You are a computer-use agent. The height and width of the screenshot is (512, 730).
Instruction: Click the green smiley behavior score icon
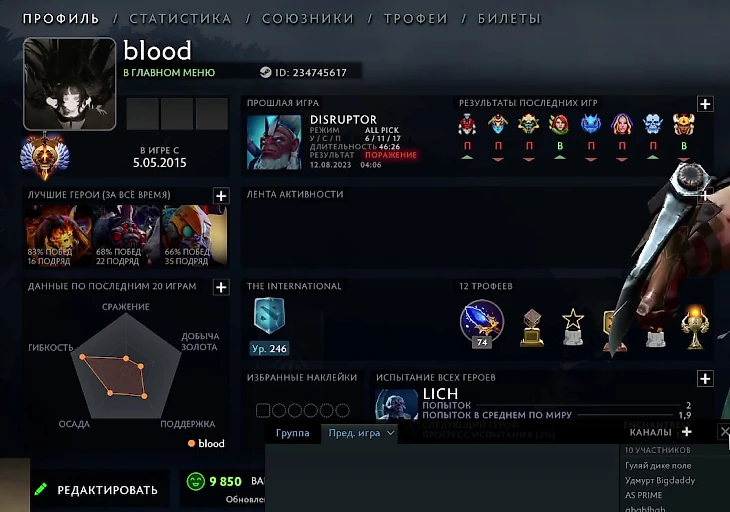(x=196, y=481)
